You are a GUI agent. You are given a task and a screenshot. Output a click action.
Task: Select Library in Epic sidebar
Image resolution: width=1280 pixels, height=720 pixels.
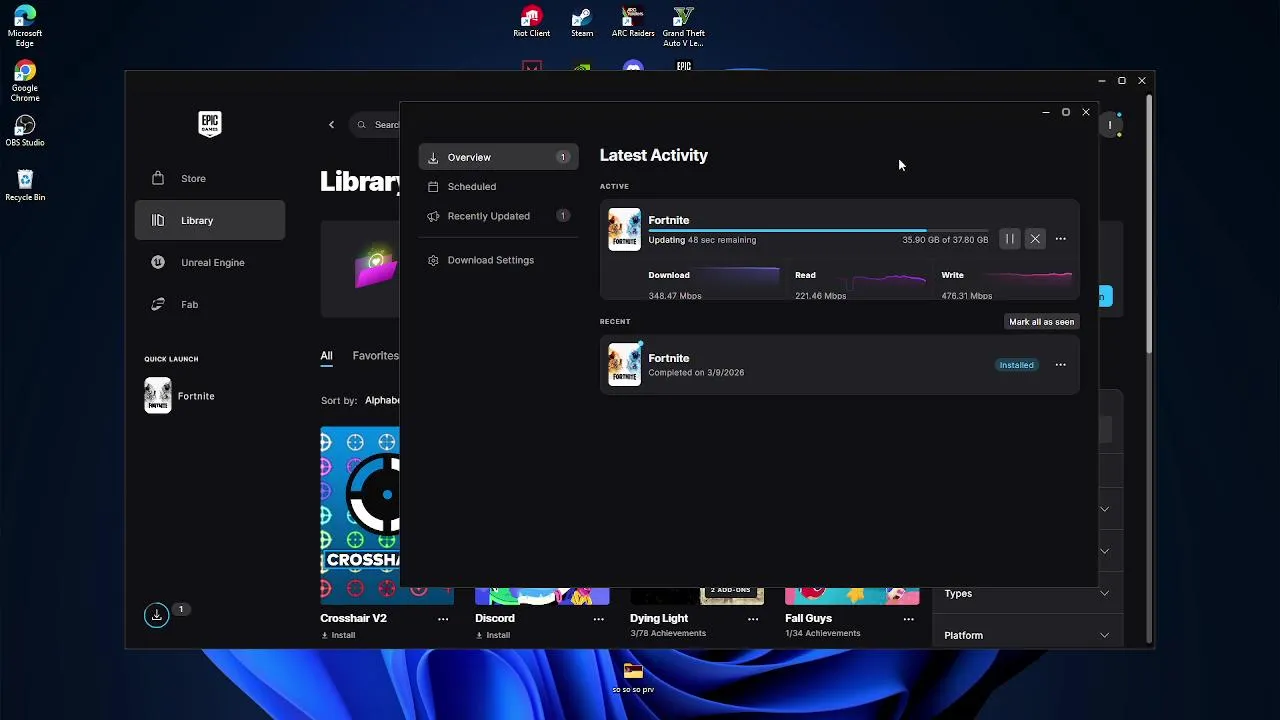point(210,220)
